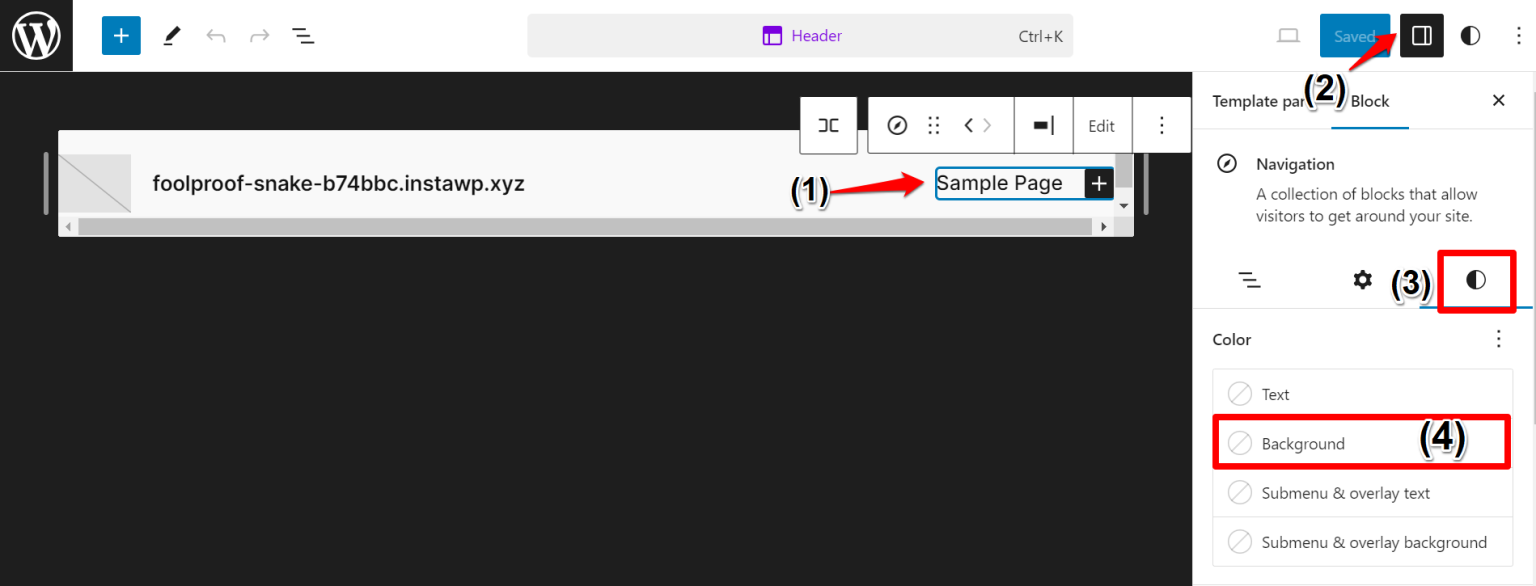Open the Document Overview list view
Screen dimensions: 1536x586
(x=303, y=35)
